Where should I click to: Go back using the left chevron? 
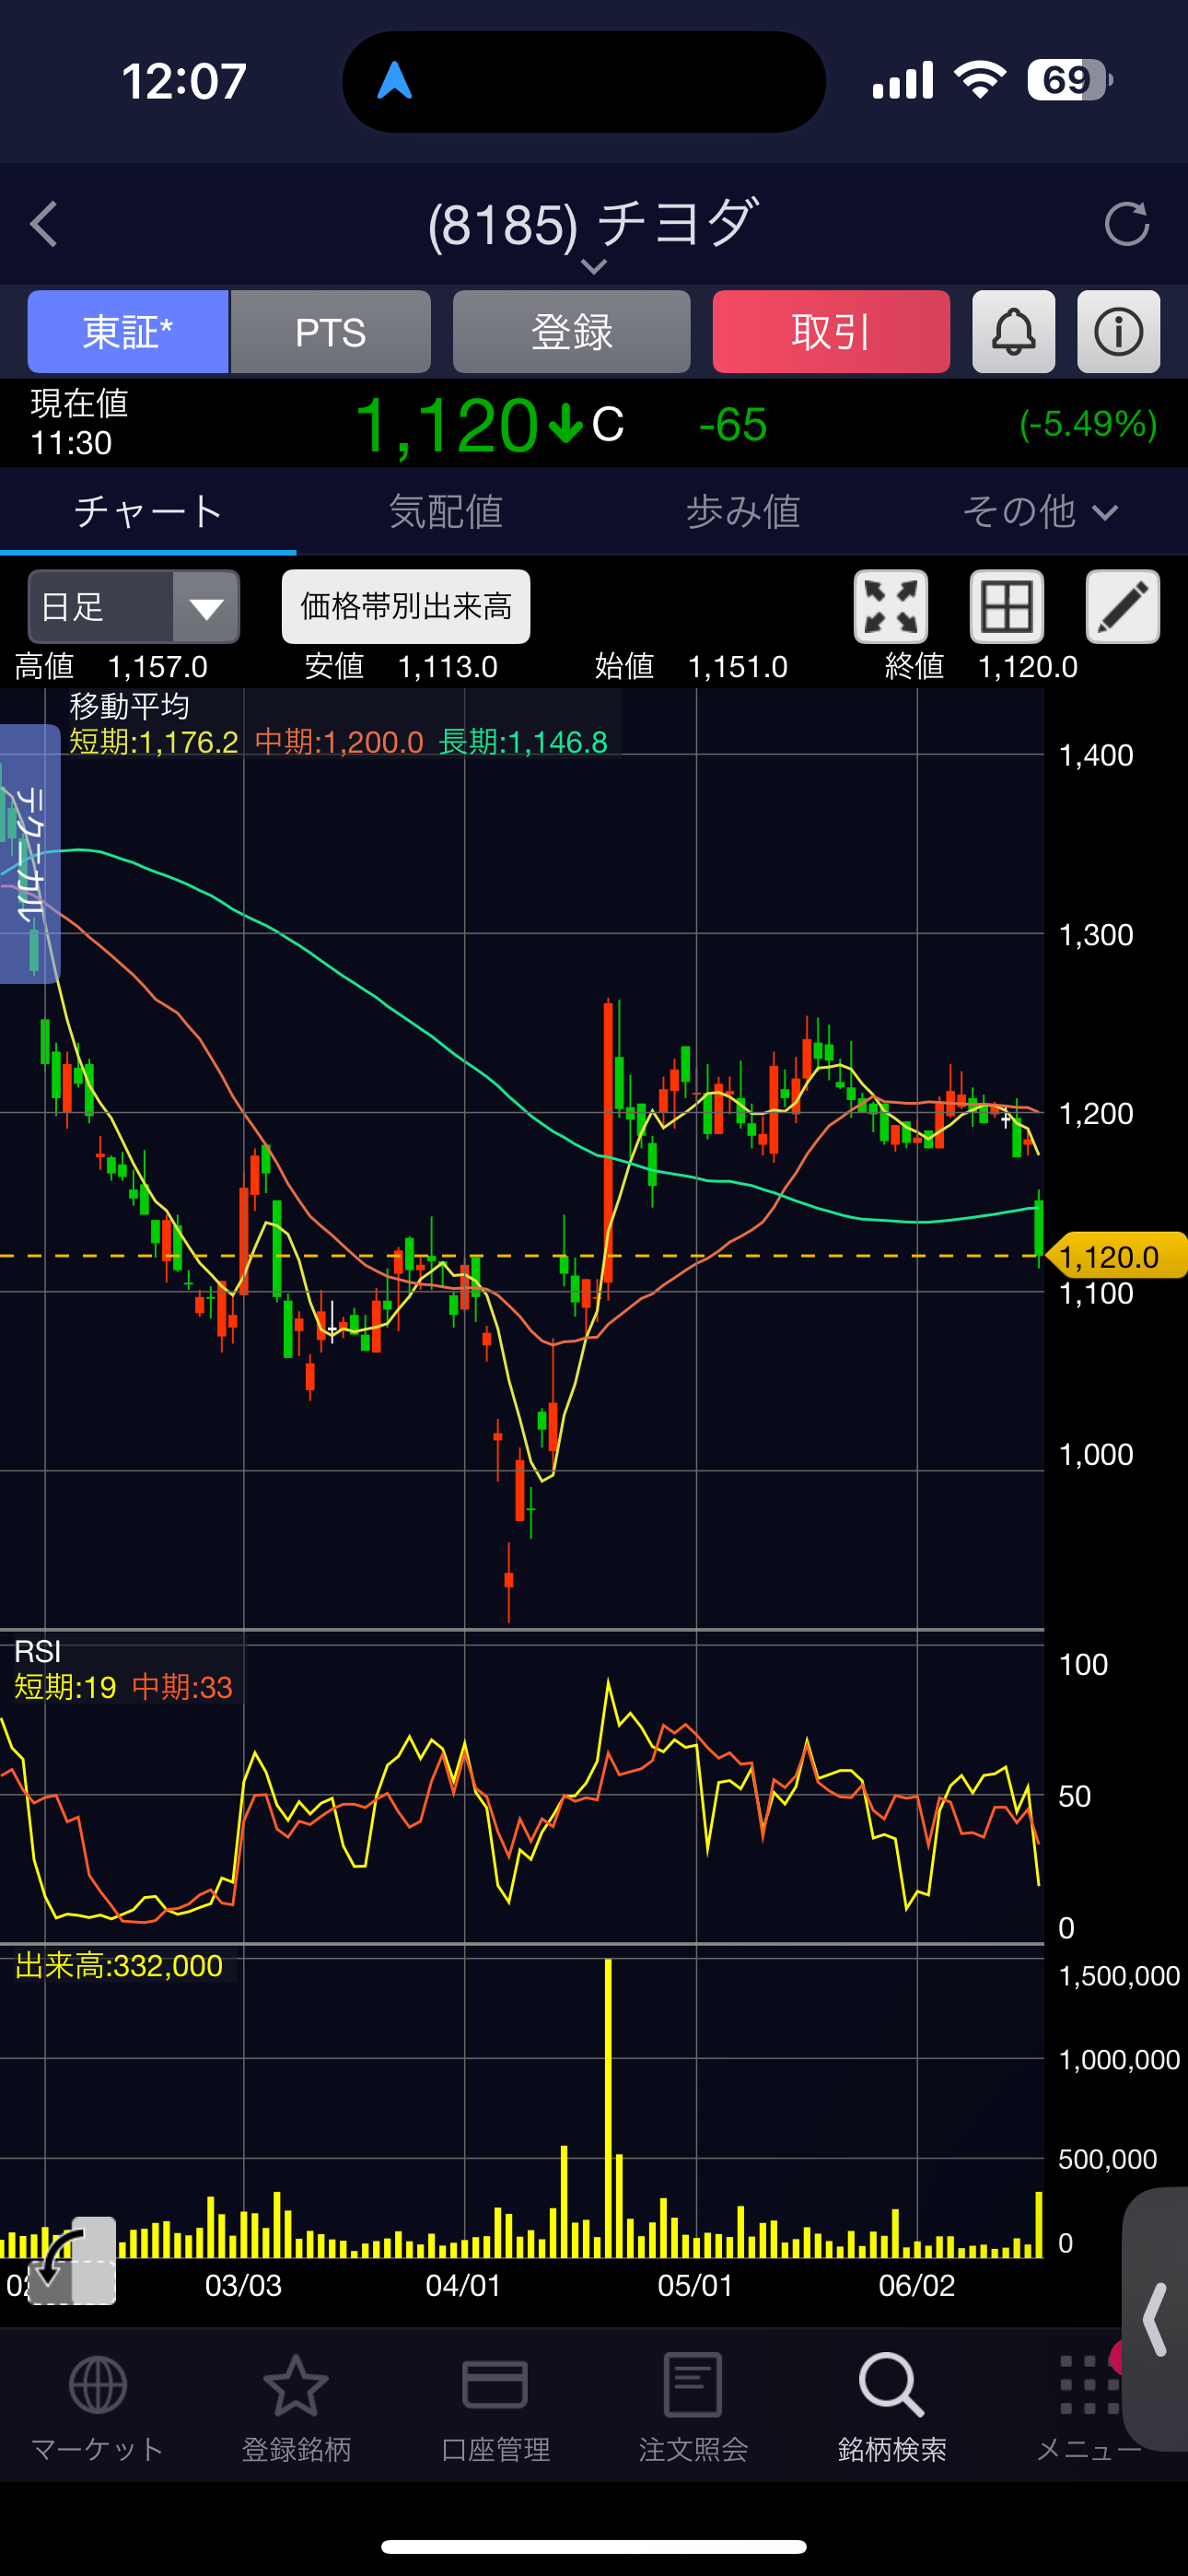pyautogui.click(x=43, y=224)
